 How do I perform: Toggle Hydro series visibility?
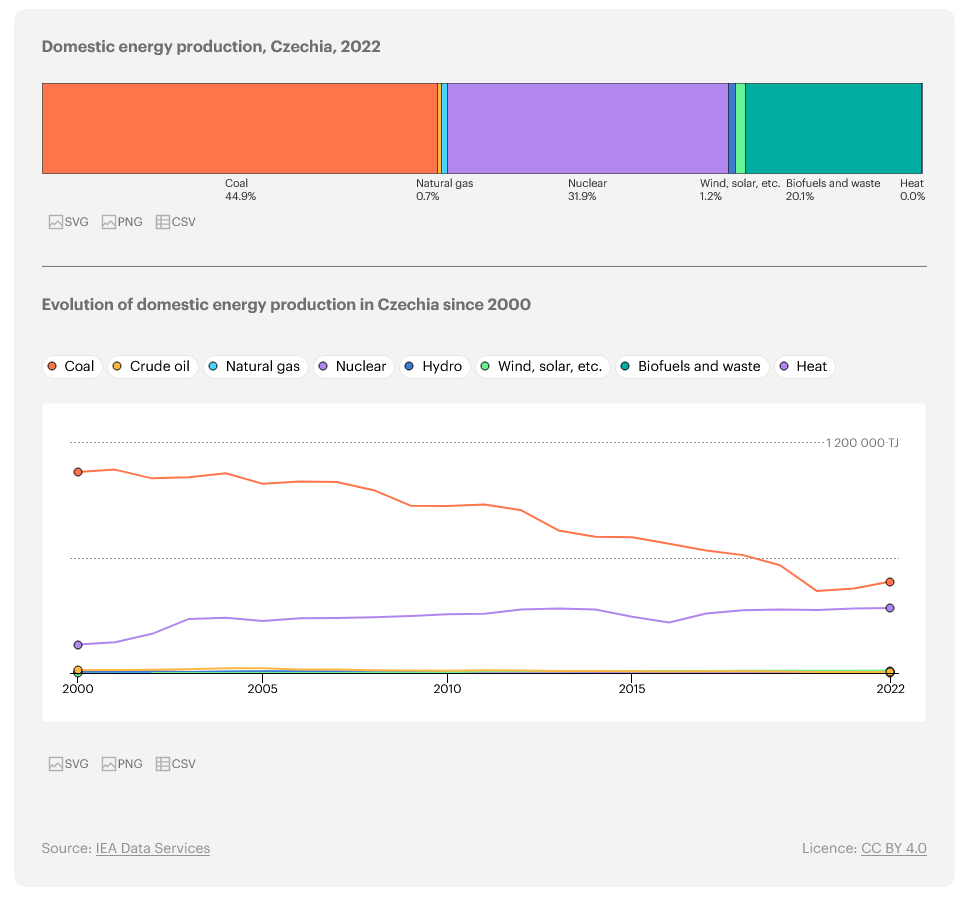[434, 367]
